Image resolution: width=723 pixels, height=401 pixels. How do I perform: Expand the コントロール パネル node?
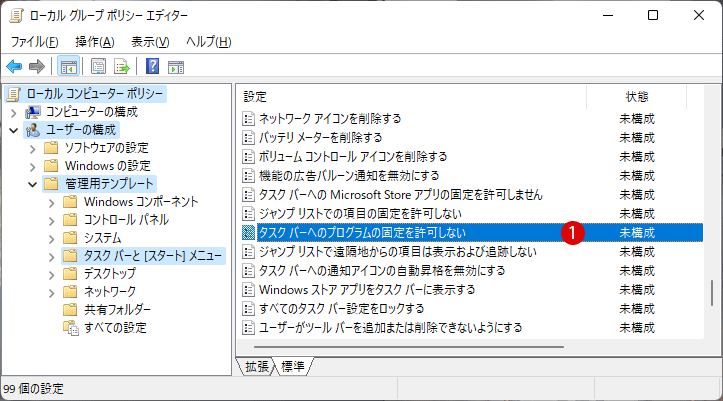52,221
